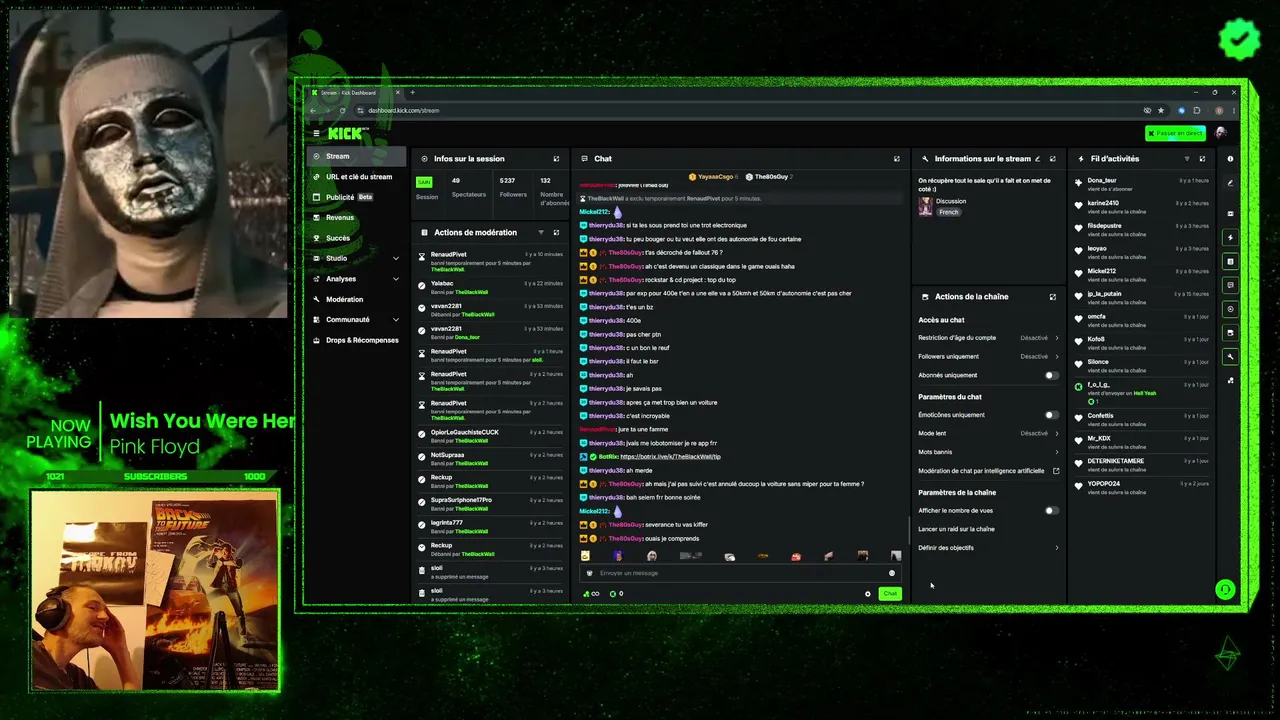Select Stream in the sidebar

[x=356, y=156]
